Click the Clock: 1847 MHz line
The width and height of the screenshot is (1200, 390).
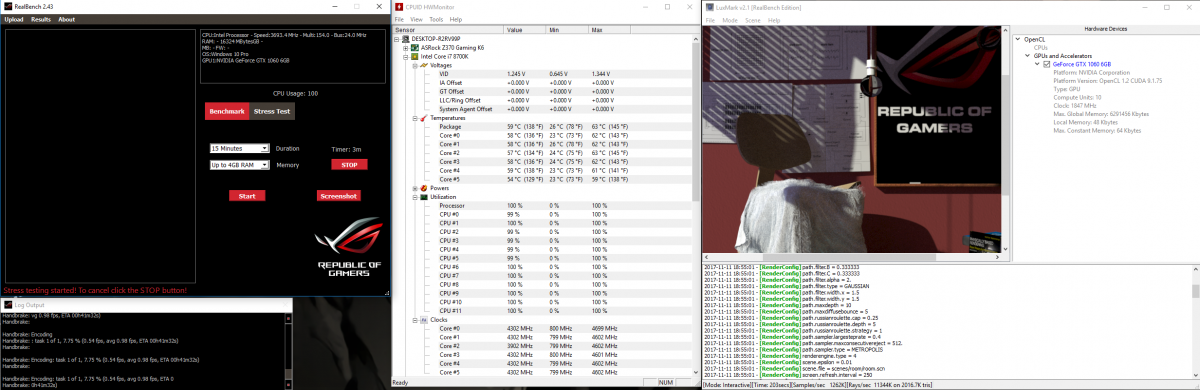click(1075, 105)
